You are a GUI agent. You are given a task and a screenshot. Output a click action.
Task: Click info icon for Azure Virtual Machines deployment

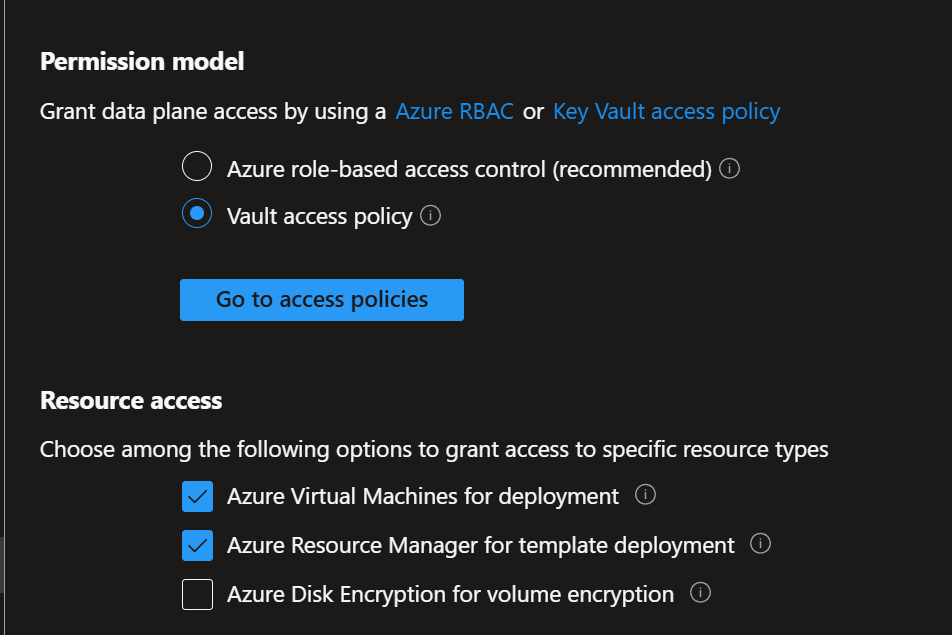point(645,495)
